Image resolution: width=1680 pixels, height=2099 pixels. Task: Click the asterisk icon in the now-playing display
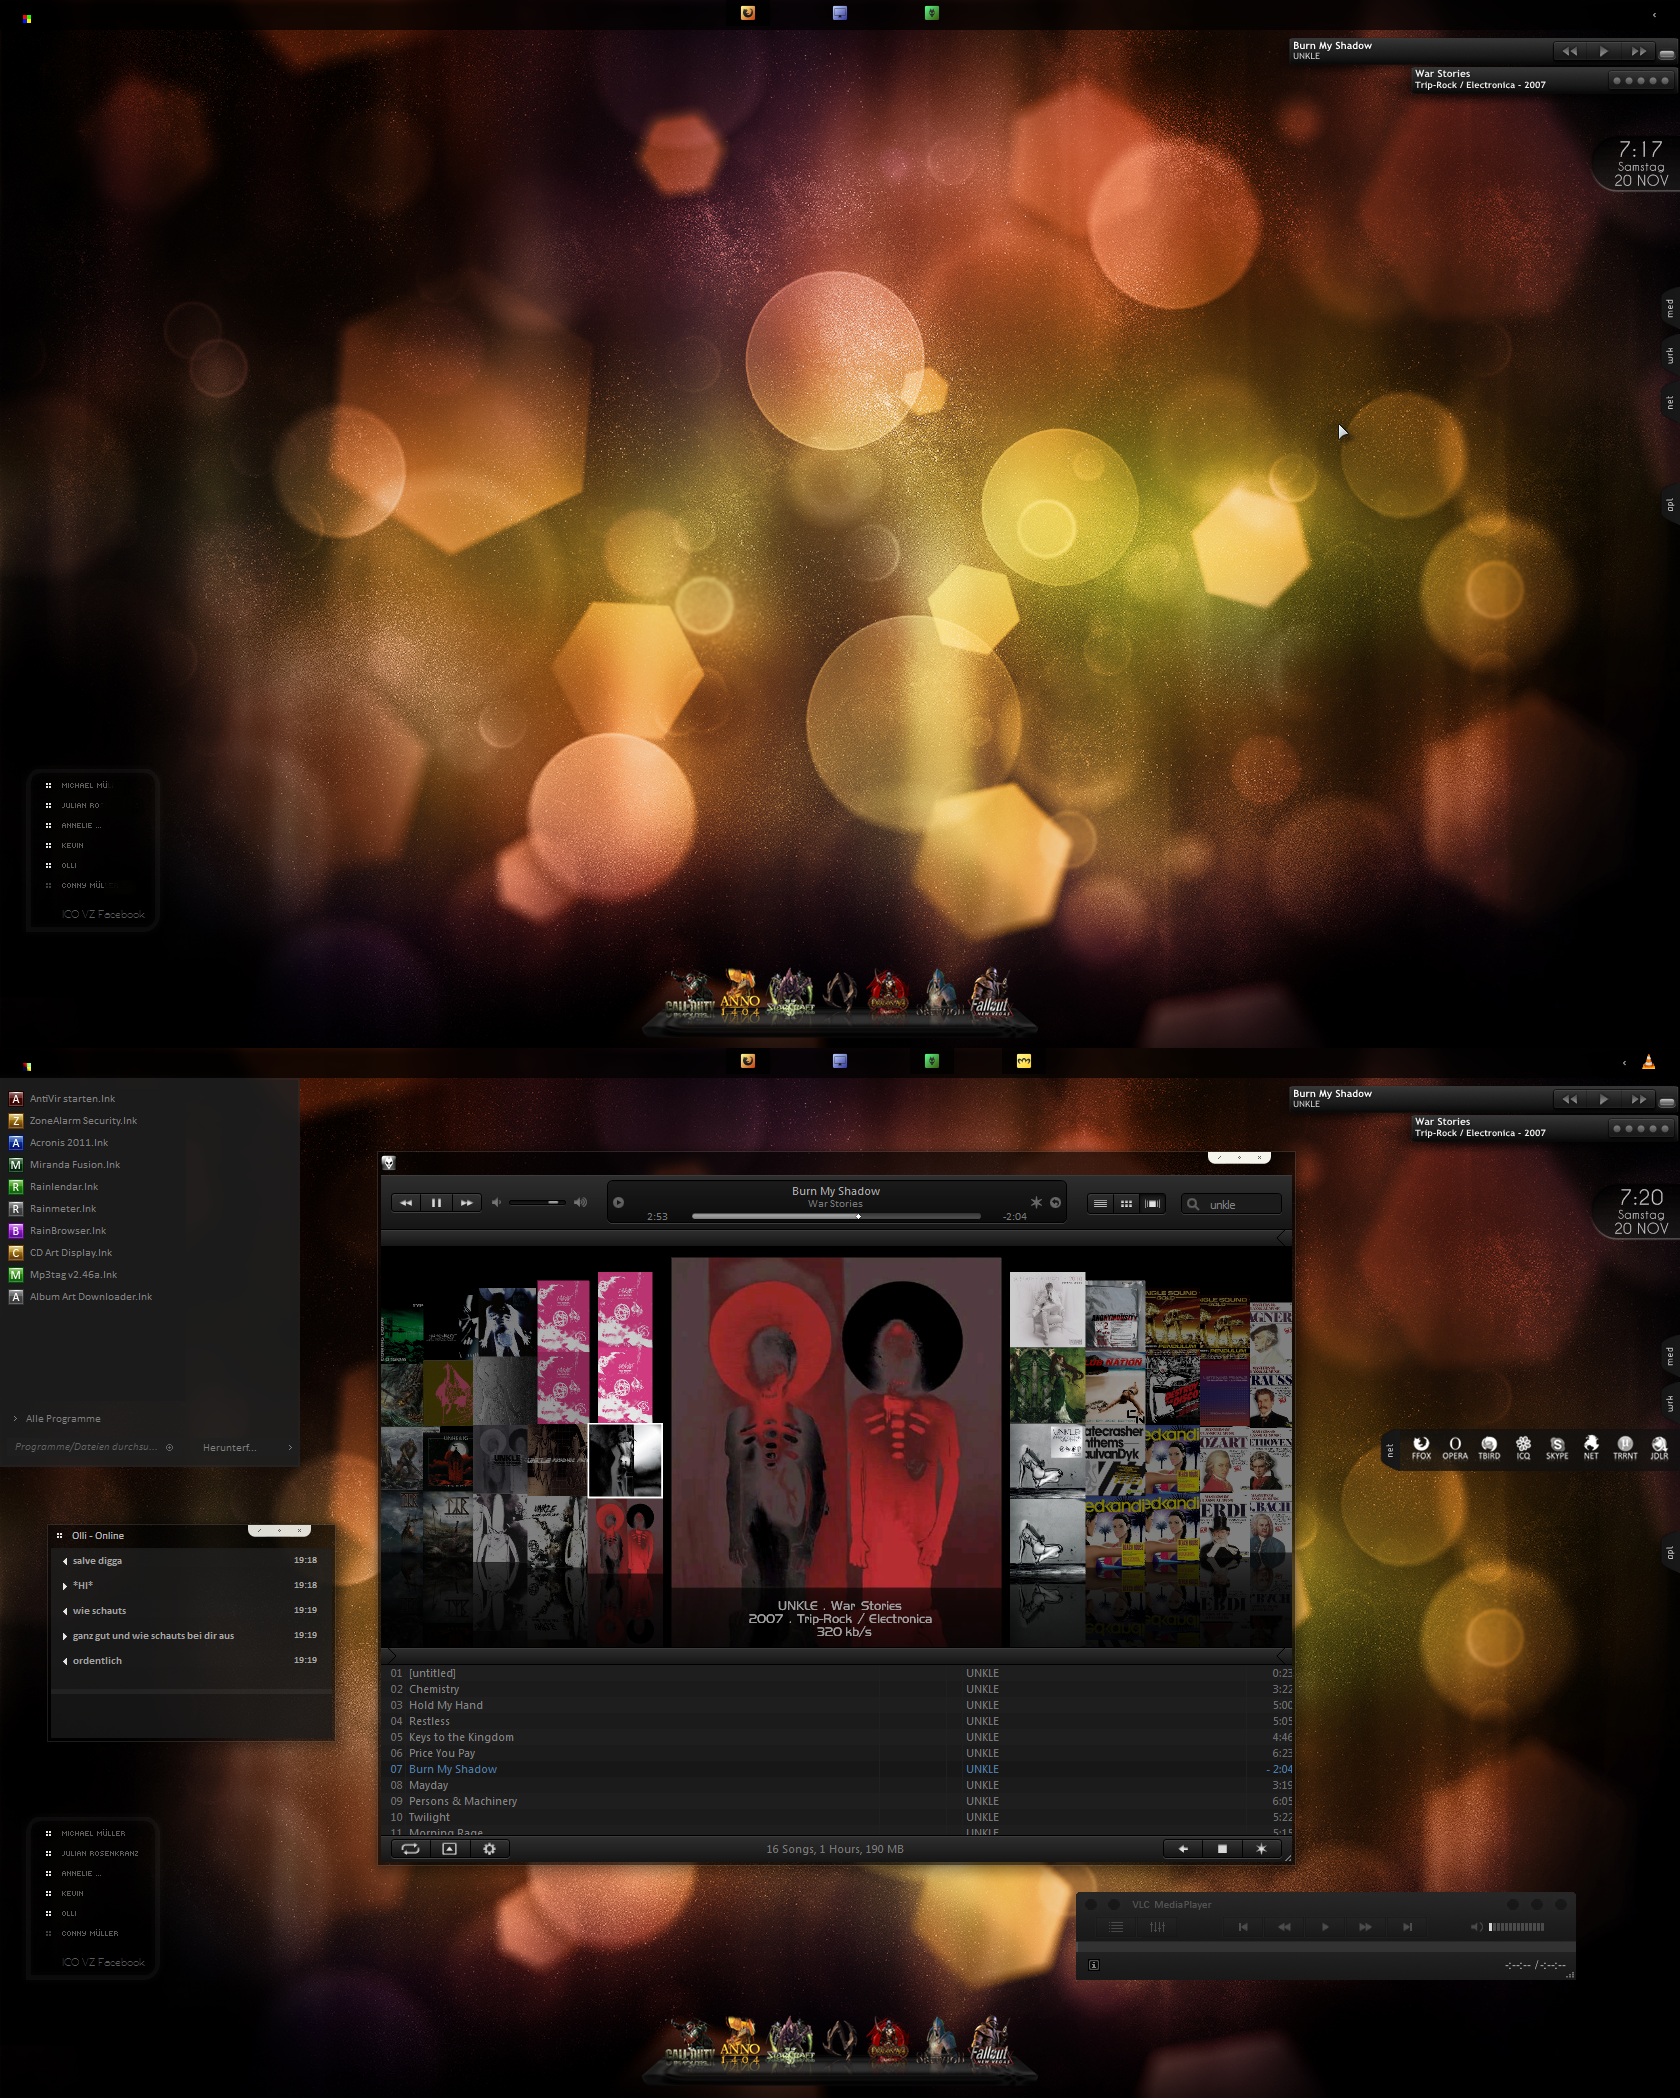[1036, 1202]
